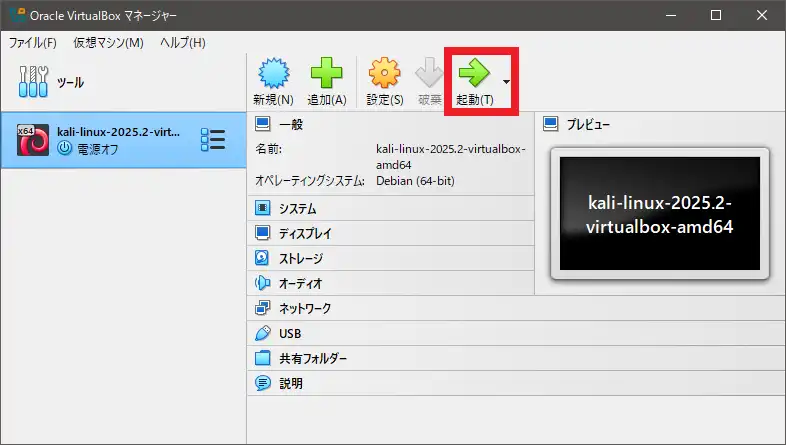
Task: Click the ディスプレイ monitor icon
Action: (263, 233)
